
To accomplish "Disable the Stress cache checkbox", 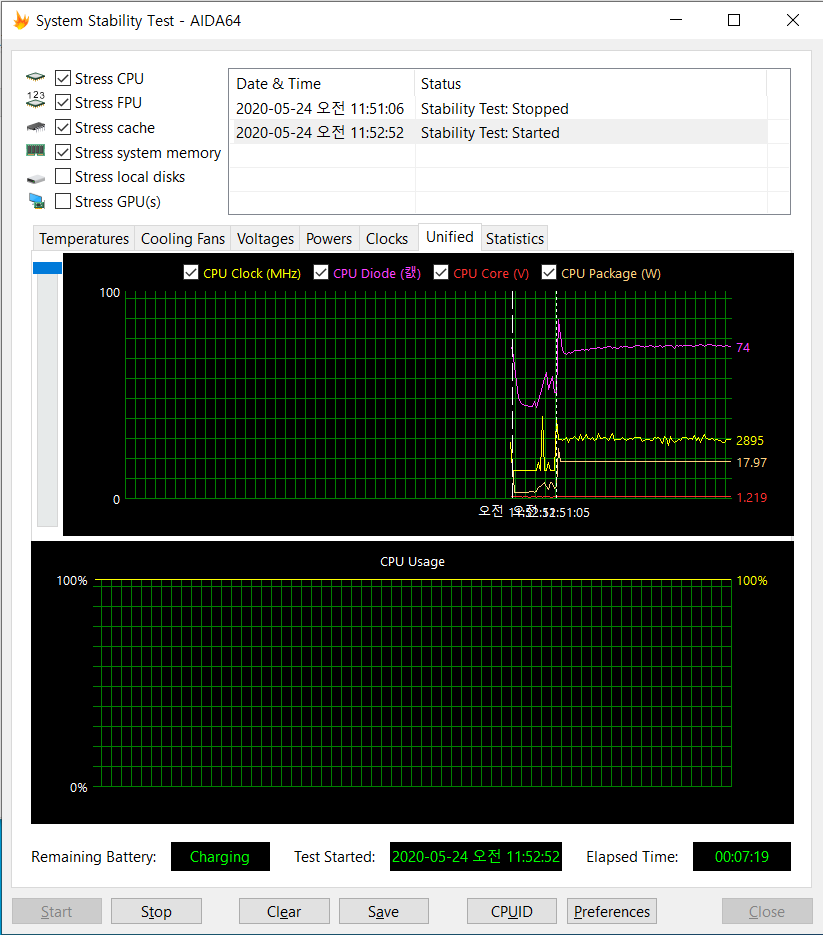I will pos(63,128).
